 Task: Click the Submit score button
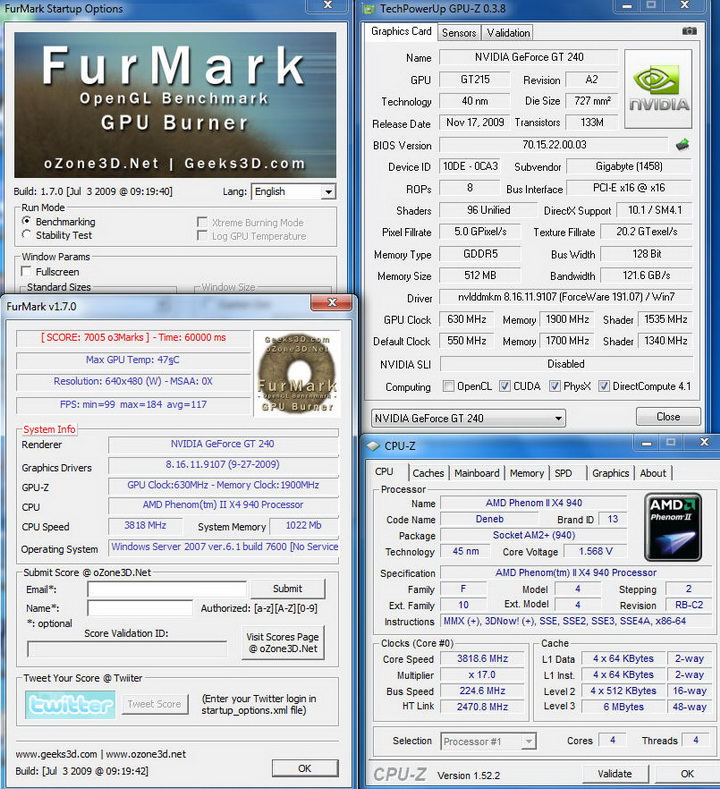(x=287, y=589)
